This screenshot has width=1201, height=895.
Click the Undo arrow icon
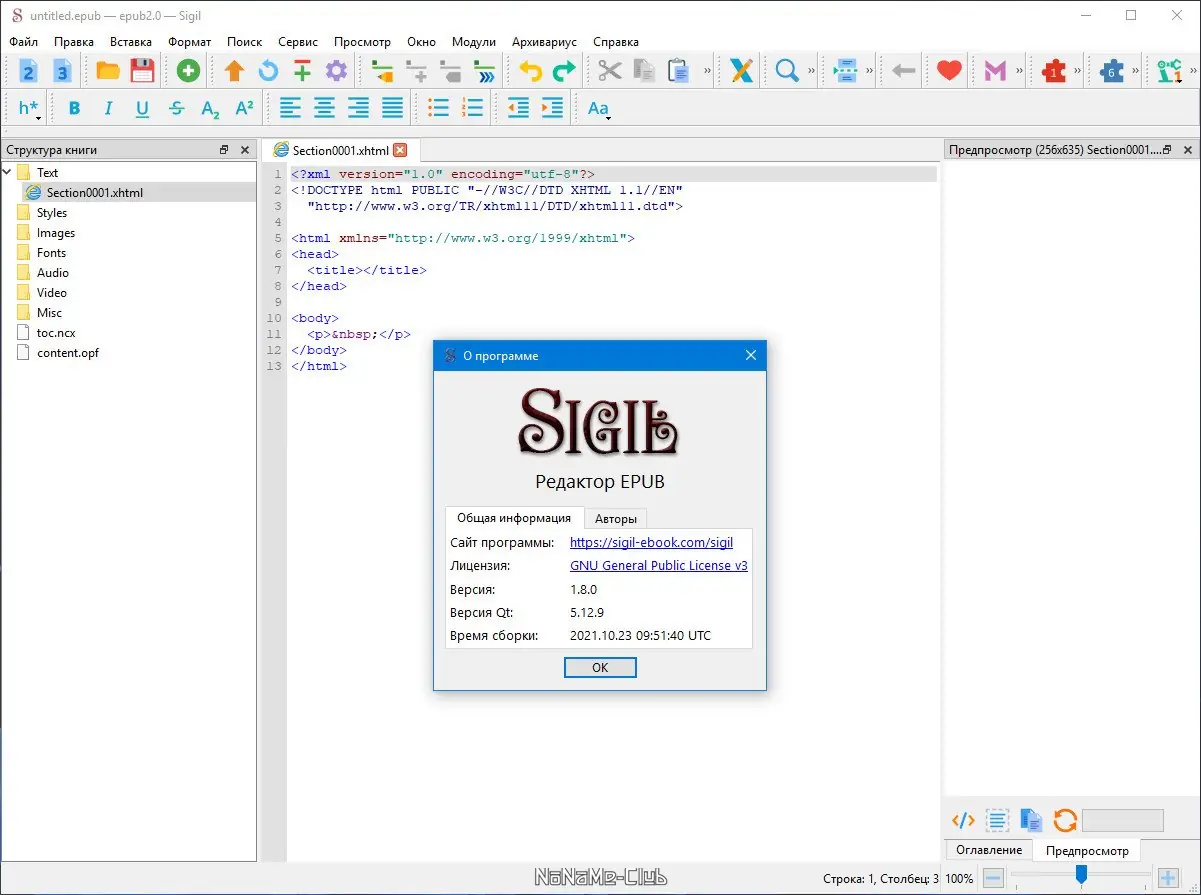530,71
